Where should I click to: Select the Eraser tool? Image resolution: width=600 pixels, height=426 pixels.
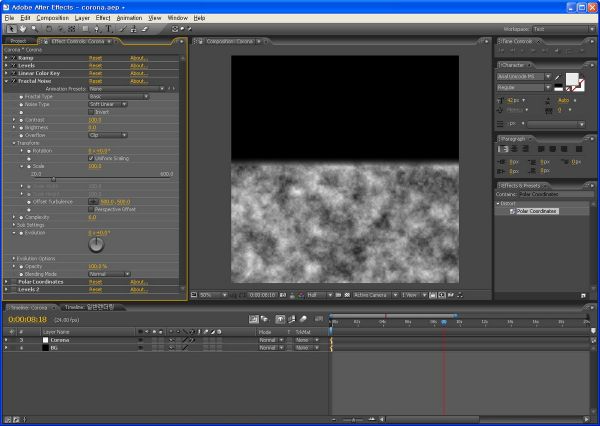(x=145, y=29)
